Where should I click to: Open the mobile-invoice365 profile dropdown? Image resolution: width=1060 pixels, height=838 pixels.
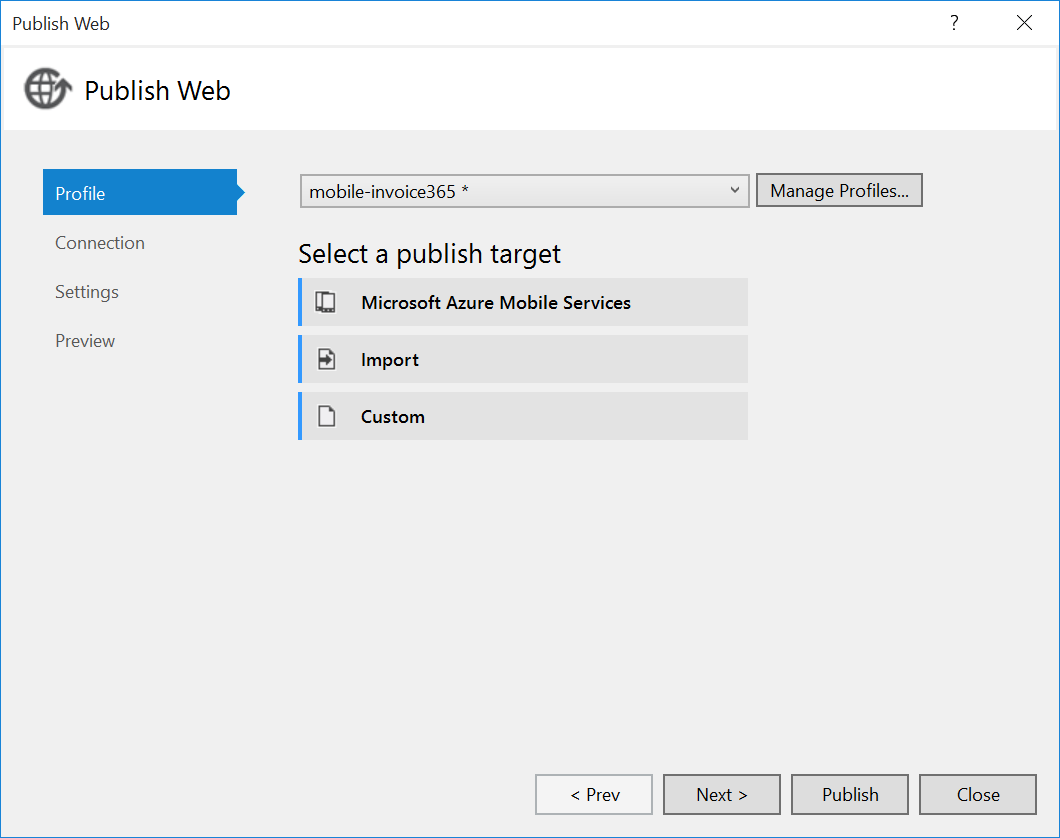[525, 191]
